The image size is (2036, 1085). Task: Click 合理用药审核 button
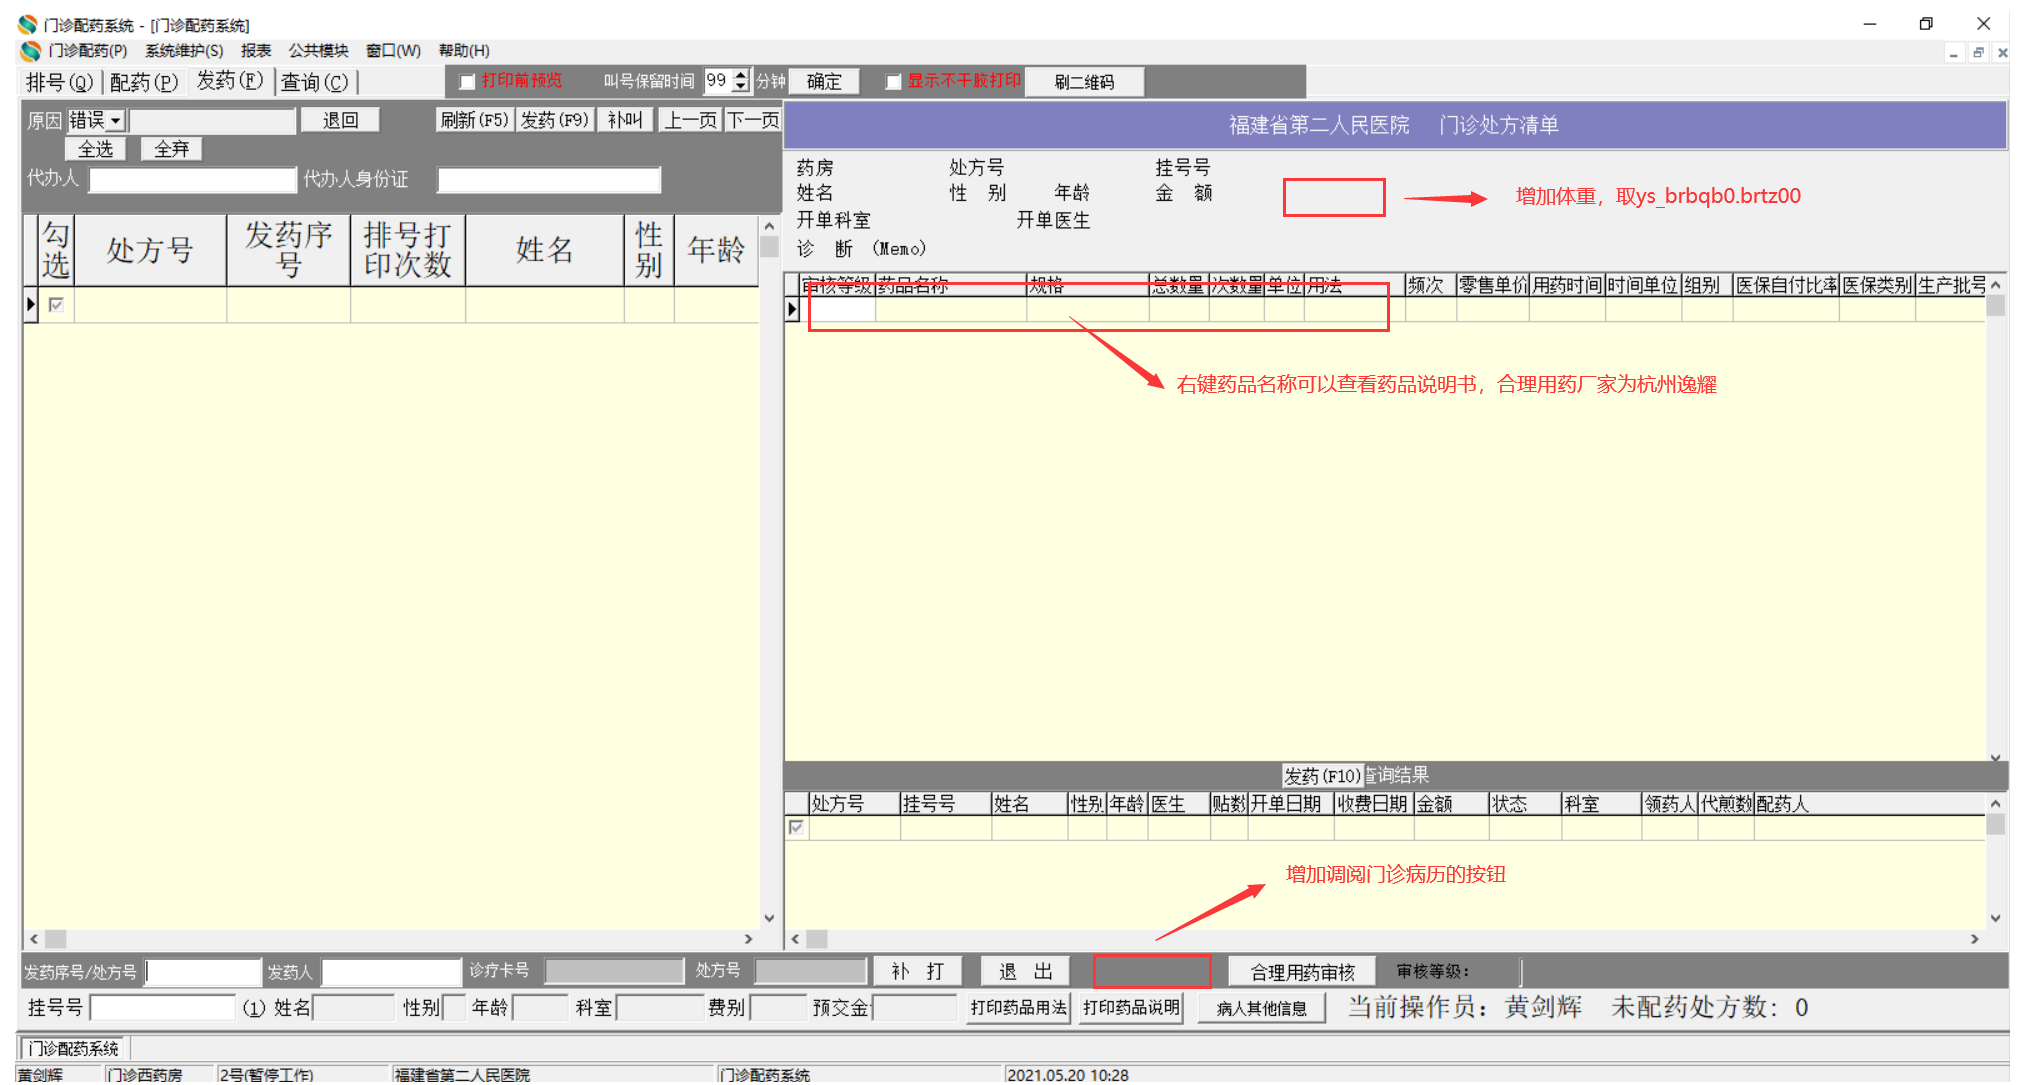1302,972
